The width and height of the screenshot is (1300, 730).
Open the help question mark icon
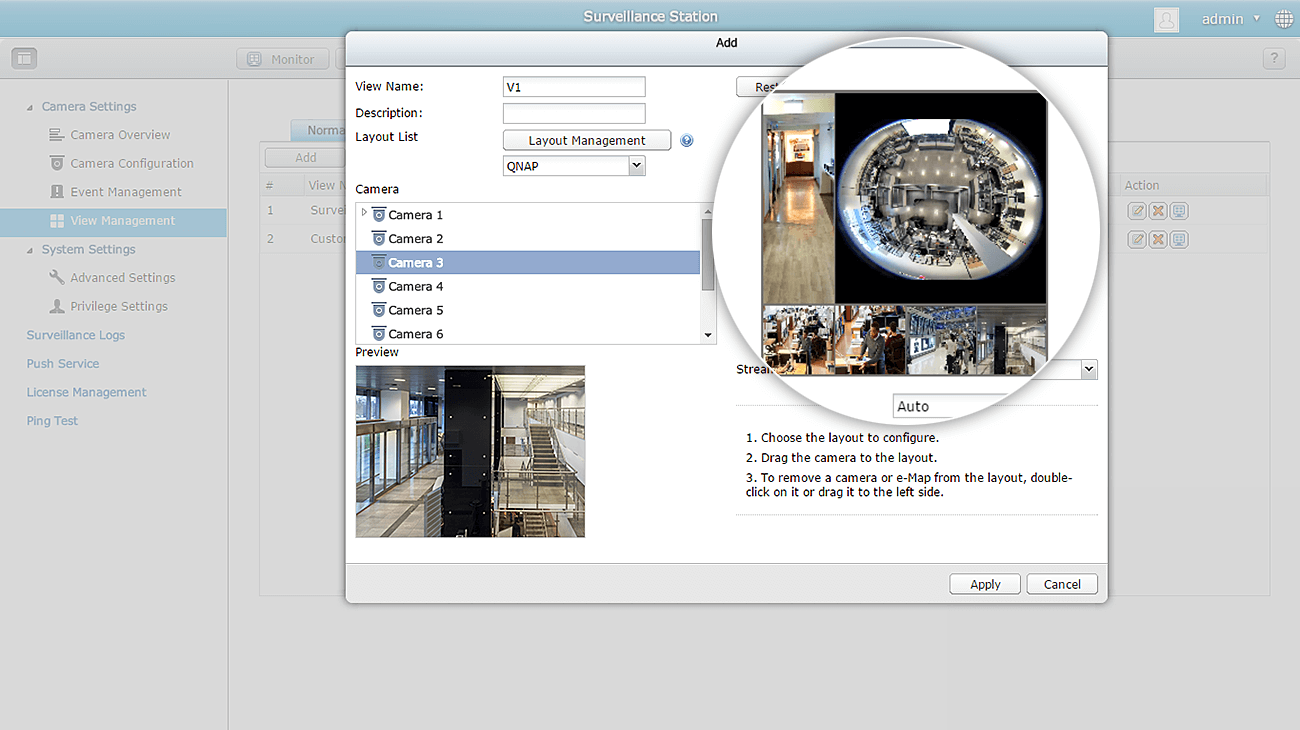(1273, 59)
